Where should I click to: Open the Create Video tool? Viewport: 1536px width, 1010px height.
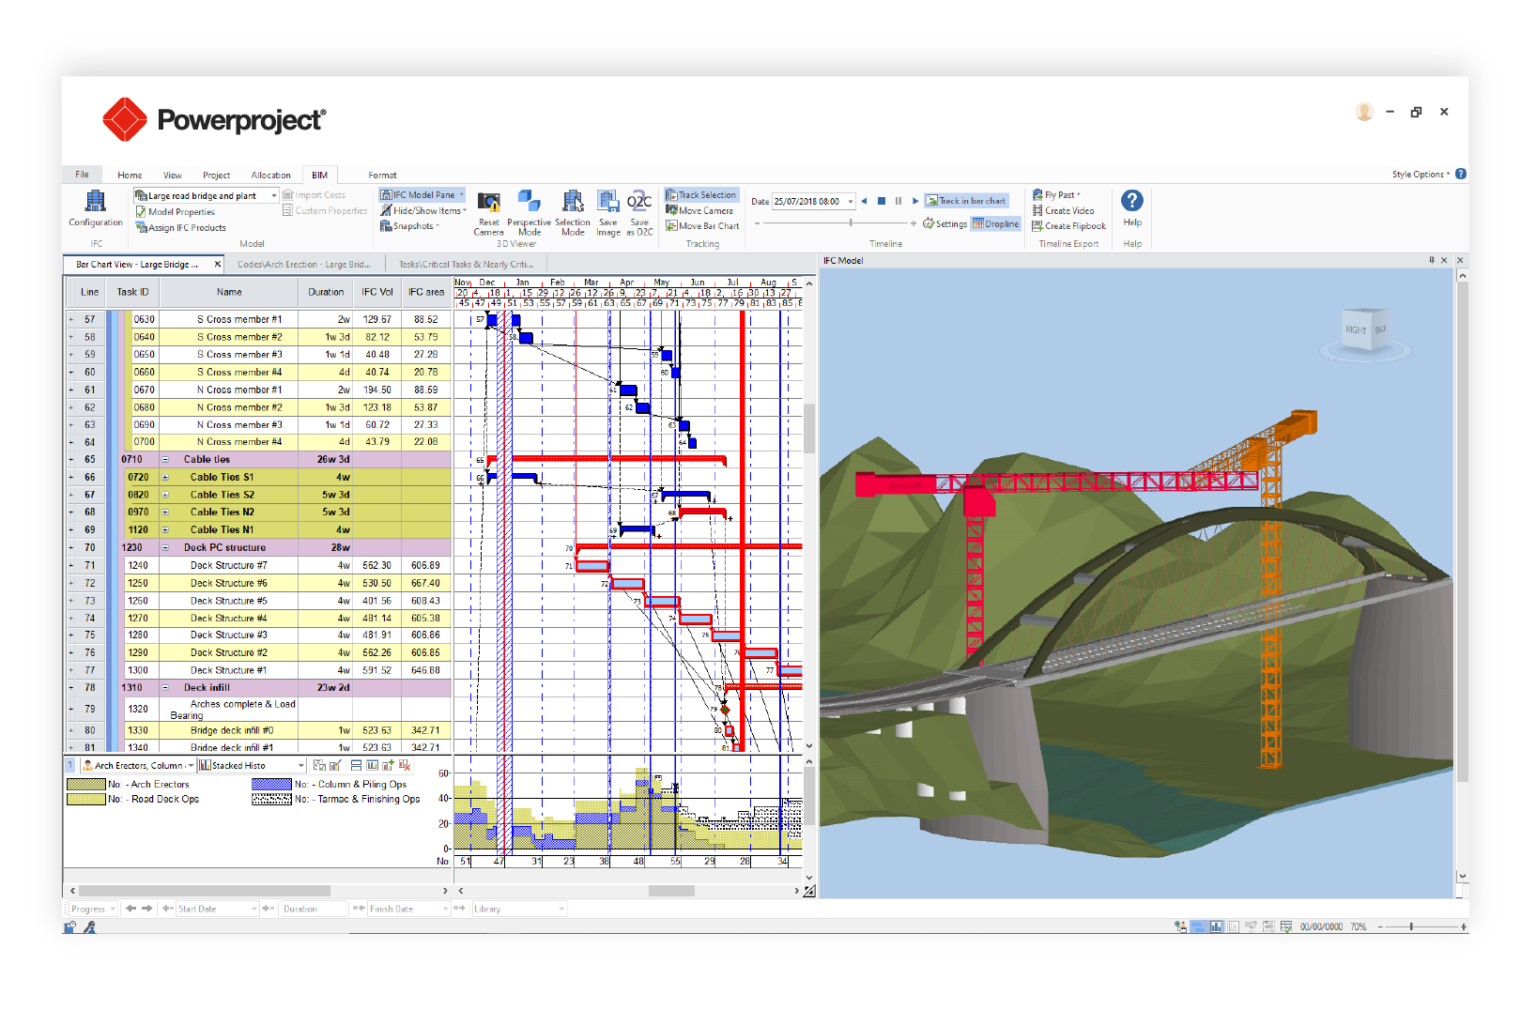click(x=1064, y=210)
